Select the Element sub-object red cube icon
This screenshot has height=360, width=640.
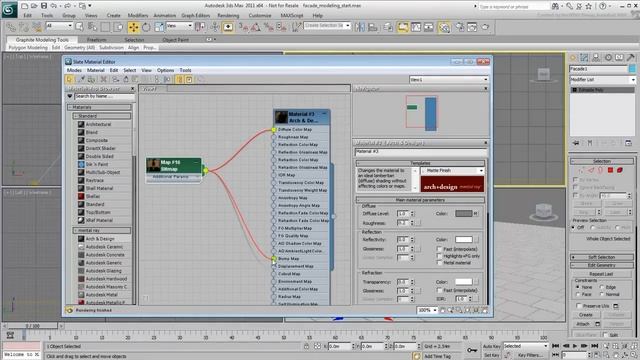[x=620, y=170]
